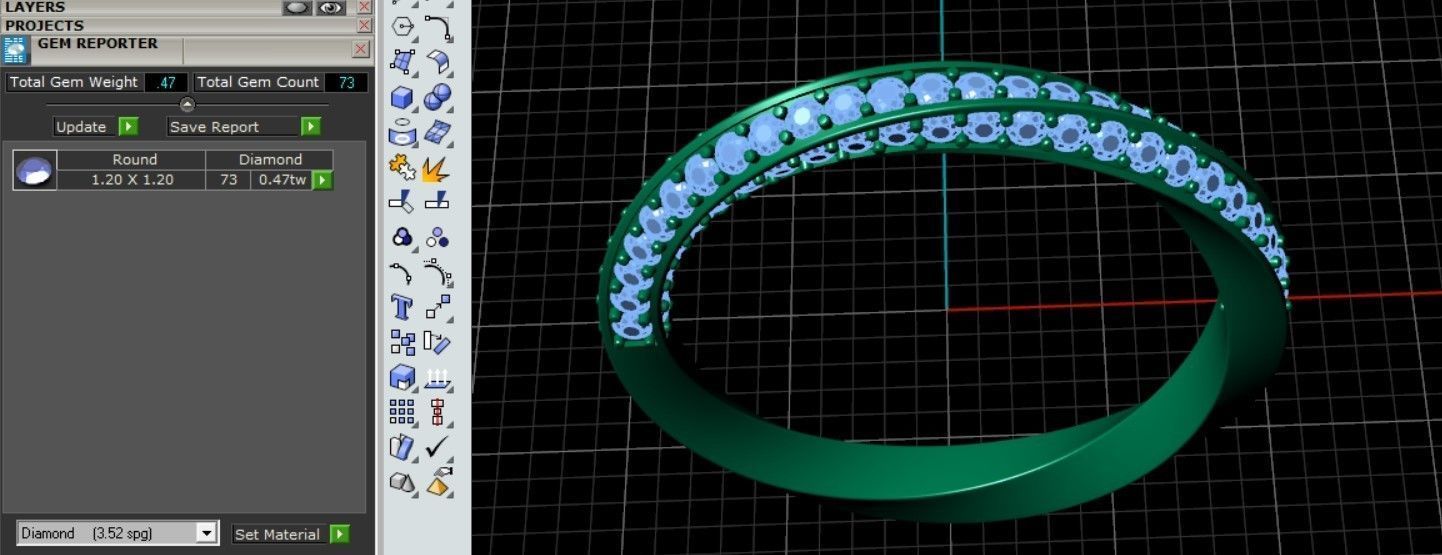The height and width of the screenshot is (555, 1442).
Task: Select the Mesh plane tool
Action: [437, 132]
